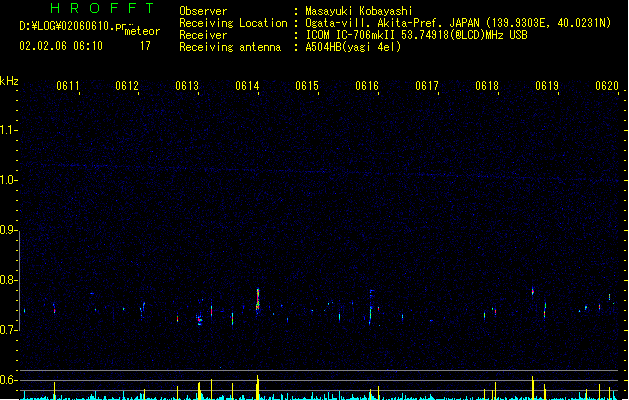
Task: Click the 0618 time marker
Action: 487,86
